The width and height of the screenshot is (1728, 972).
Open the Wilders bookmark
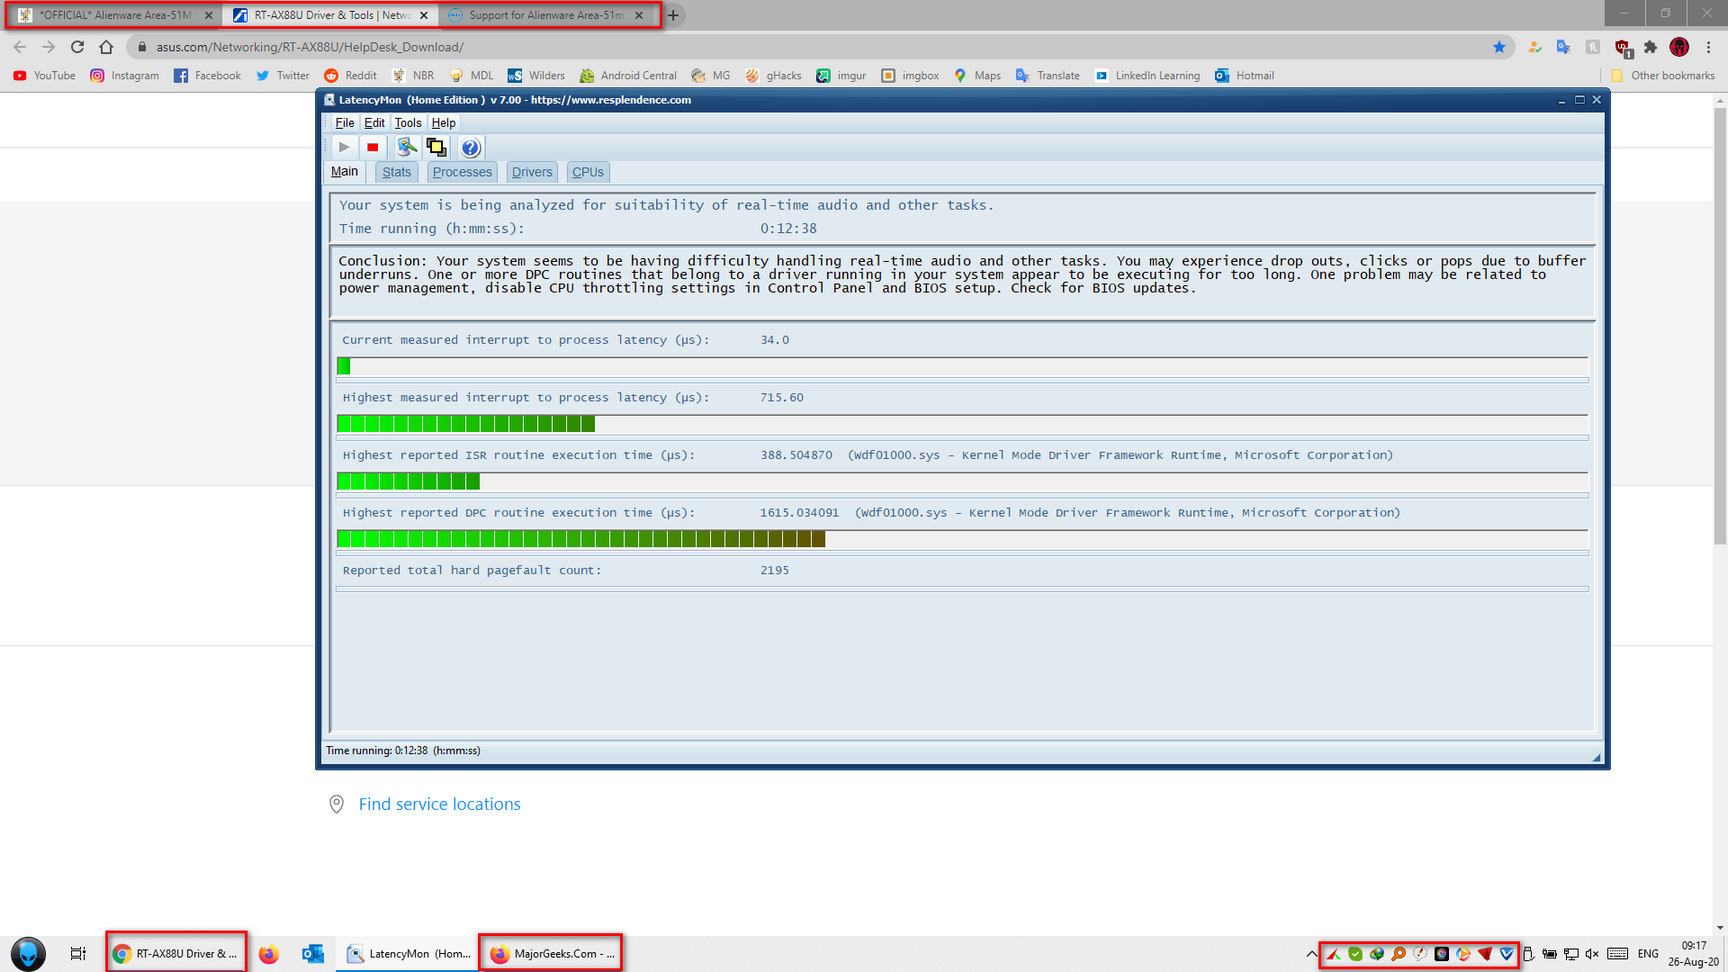coord(536,76)
